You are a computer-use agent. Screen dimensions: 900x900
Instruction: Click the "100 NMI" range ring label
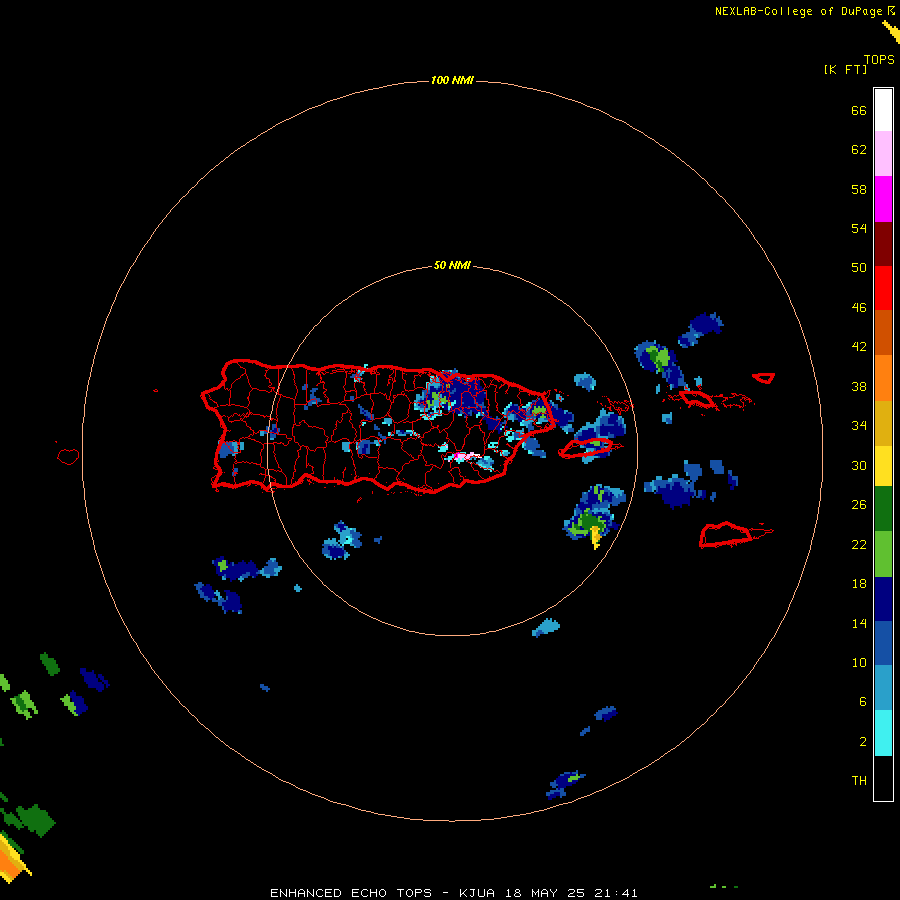(452, 80)
